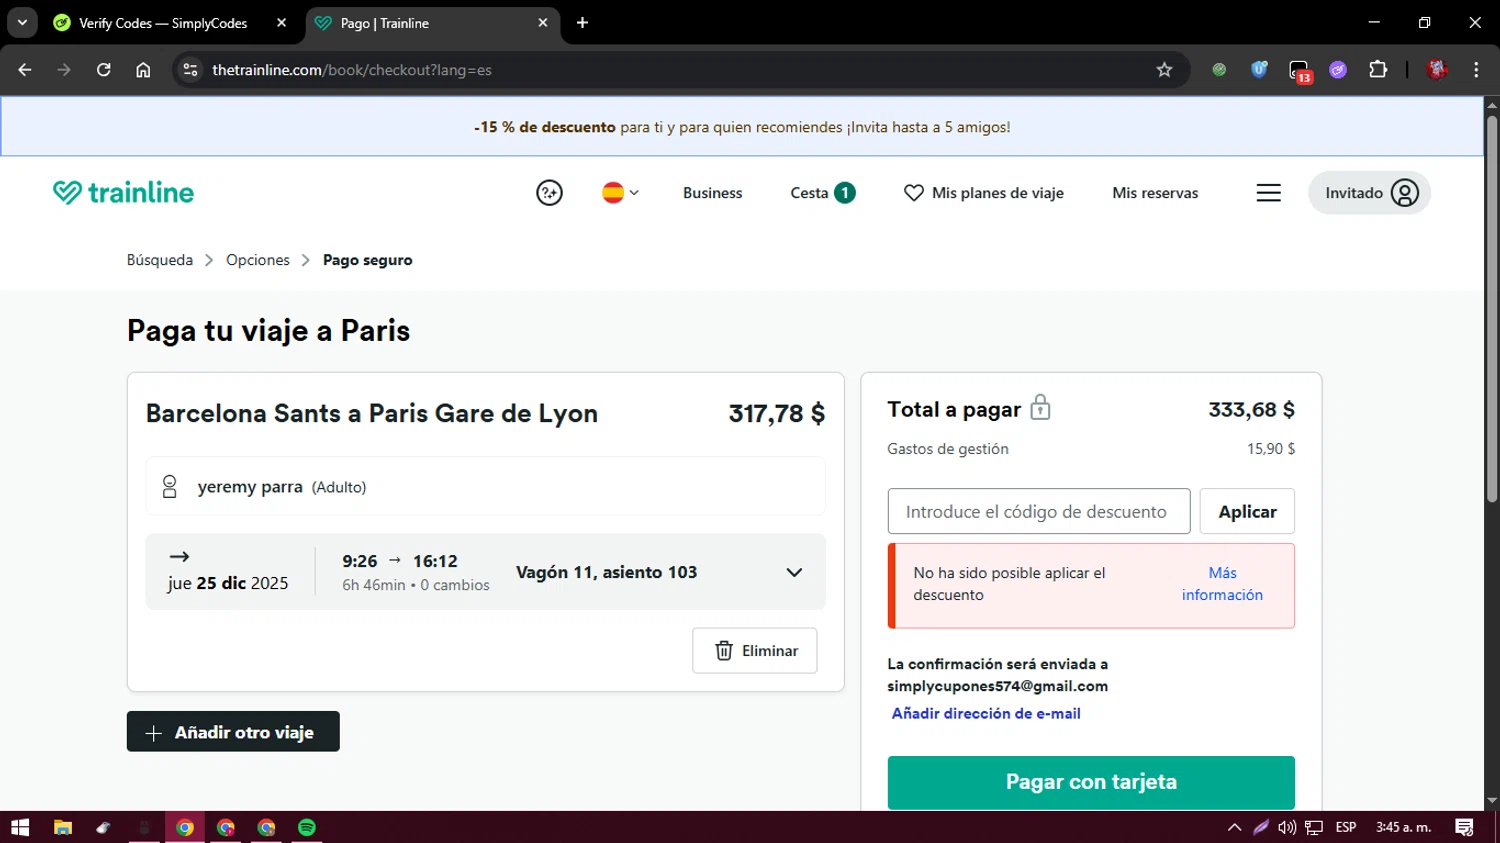This screenshot has width=1500, height=843.
Task: Close the Pago Trainline tab
Action: tap(543, 23)
